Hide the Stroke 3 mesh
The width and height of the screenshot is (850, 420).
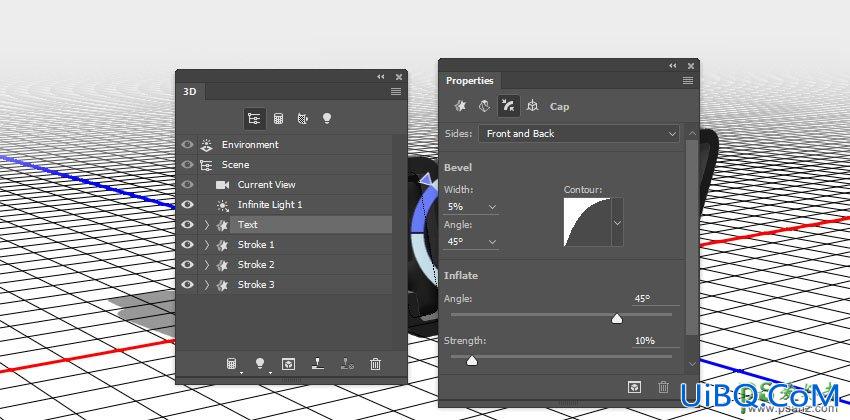pos(187,285)
